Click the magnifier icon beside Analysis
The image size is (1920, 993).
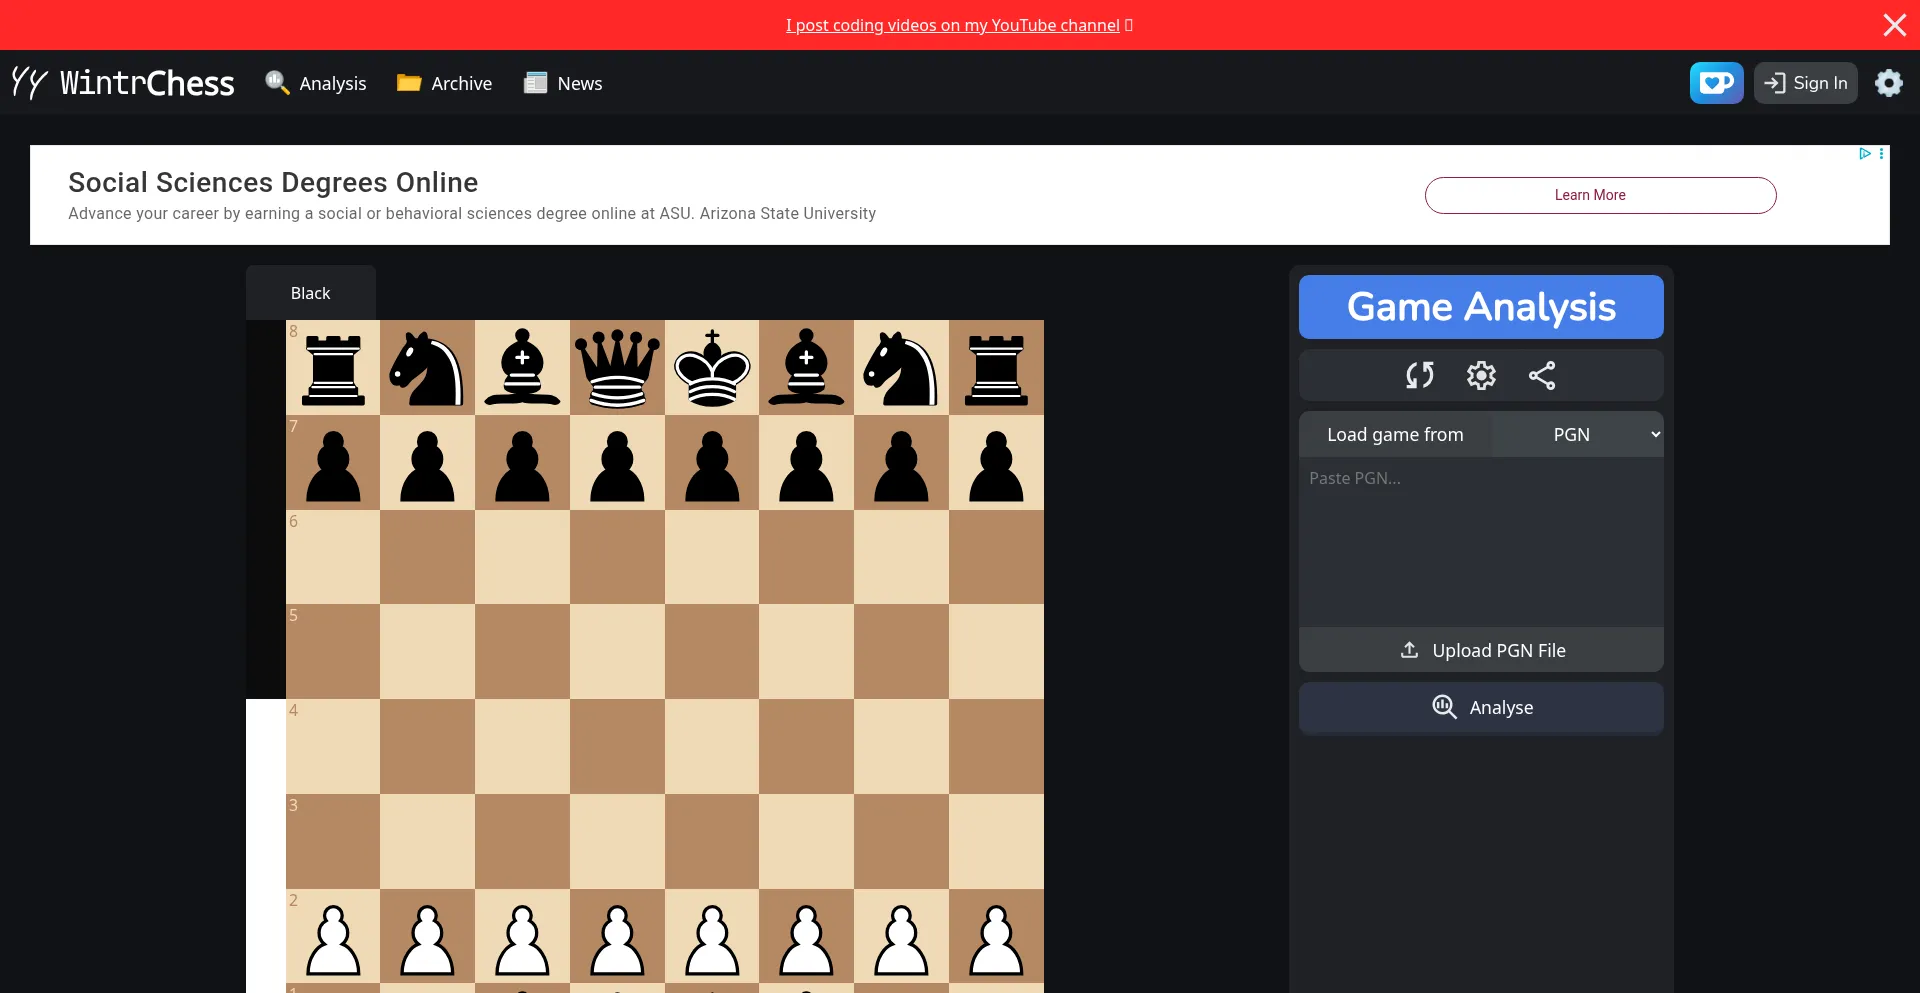pyautogui.click(x=277, y=83)
